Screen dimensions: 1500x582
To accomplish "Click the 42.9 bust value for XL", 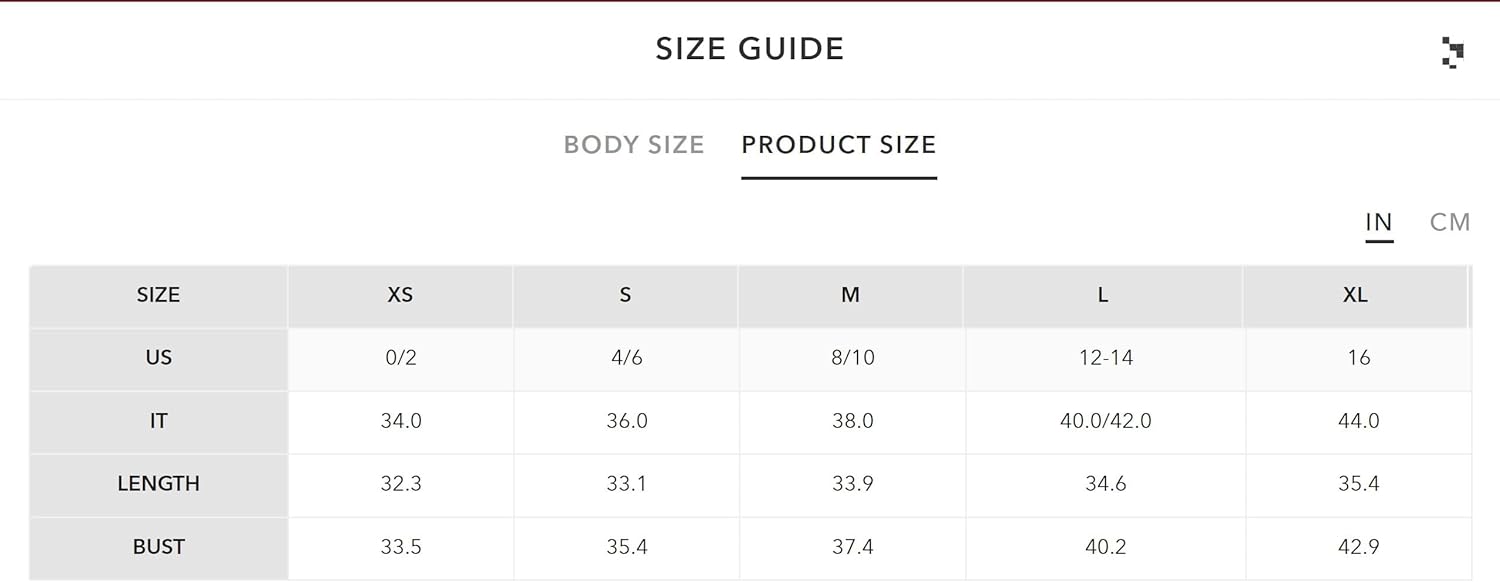I will point(1359,547).
